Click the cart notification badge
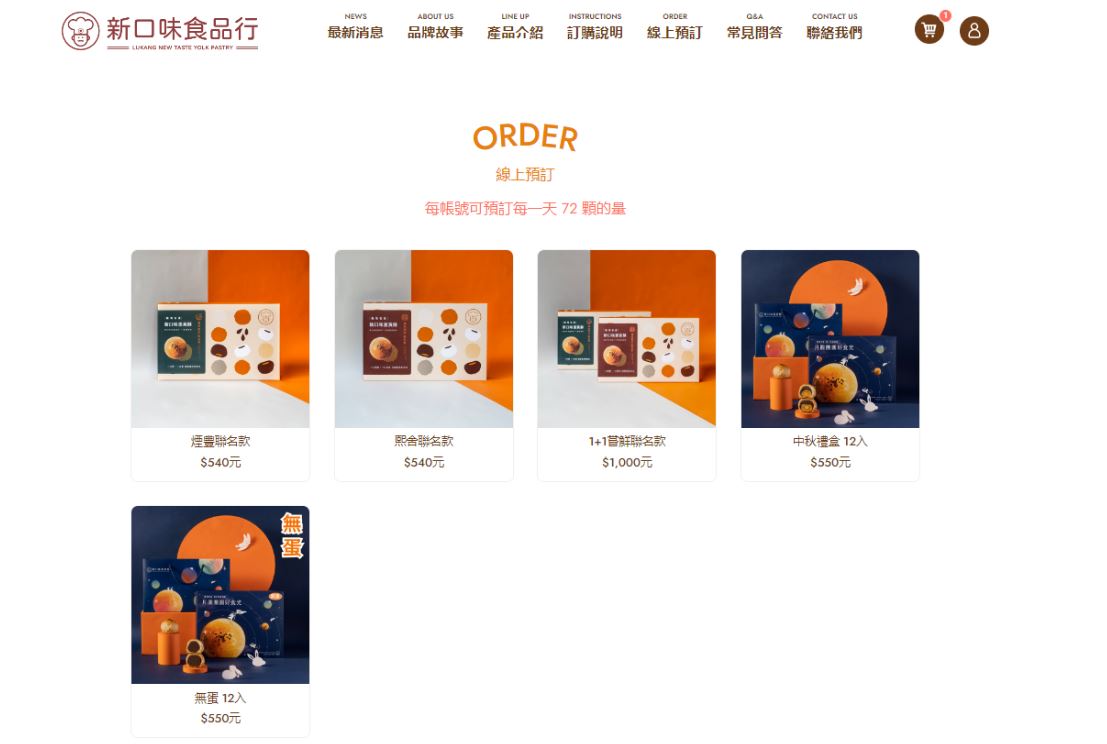The width and height of the screenshot is (1107, 744). pos(945,16)
